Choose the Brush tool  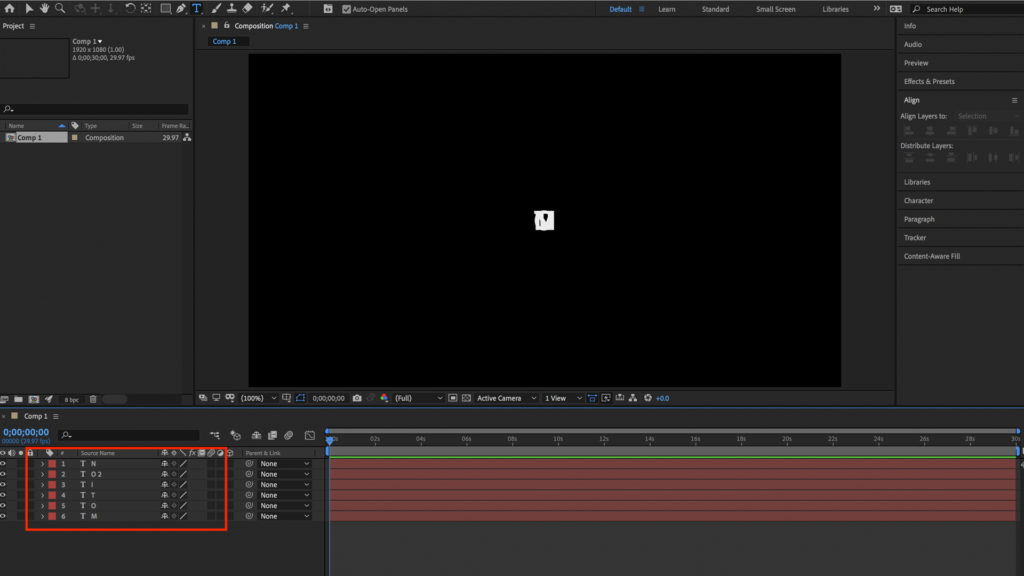(x=216, y=8)
